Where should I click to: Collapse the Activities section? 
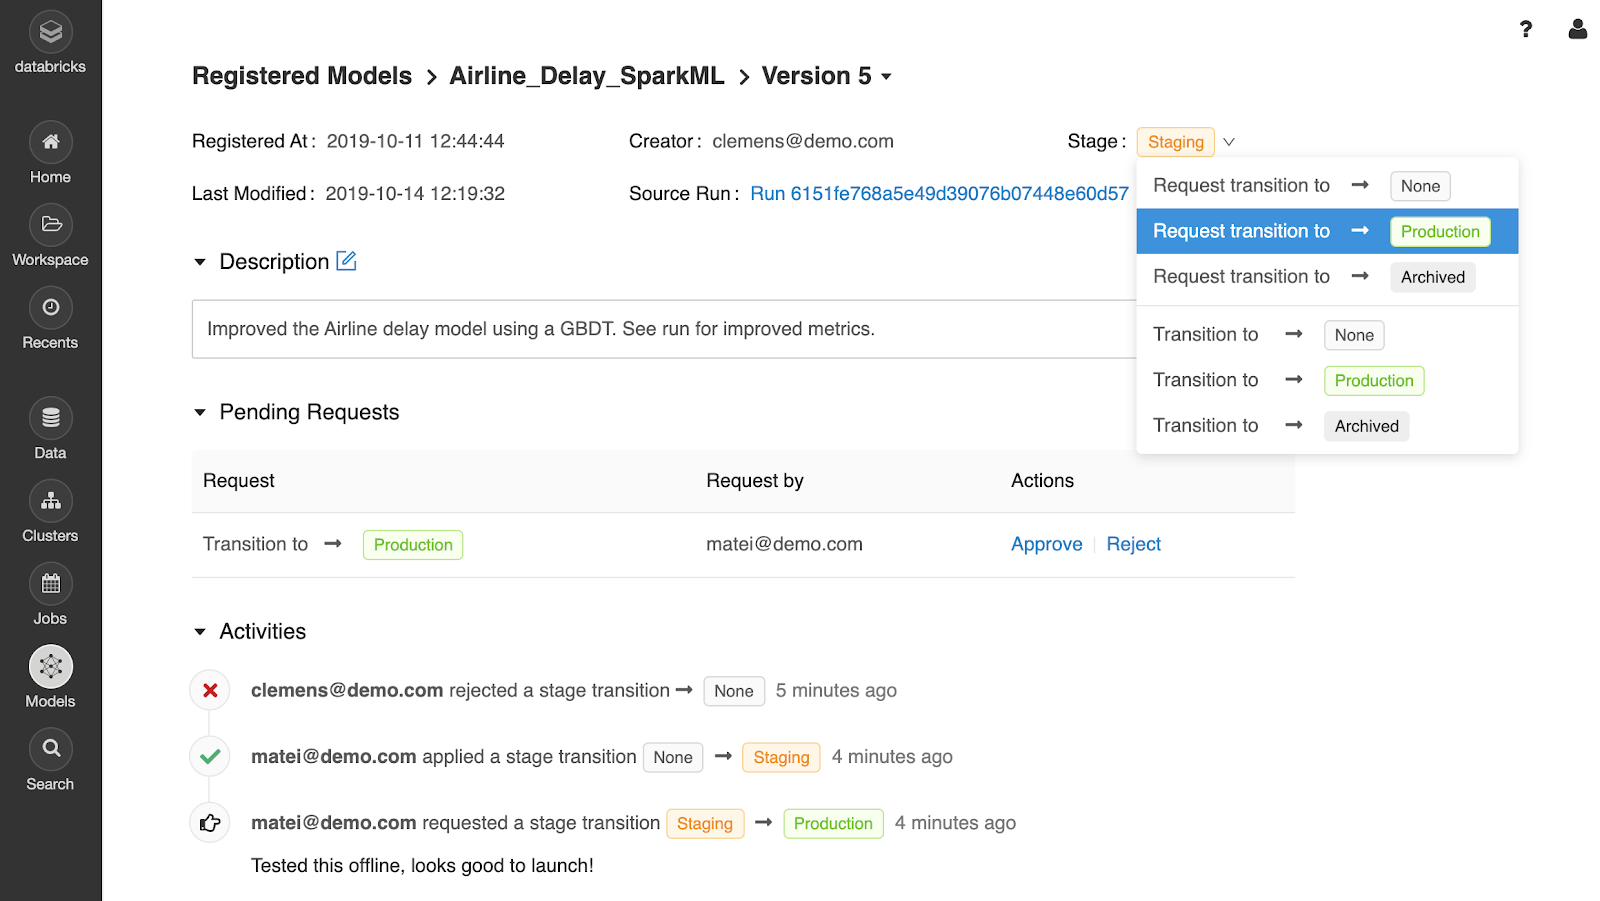pos(200,632)
